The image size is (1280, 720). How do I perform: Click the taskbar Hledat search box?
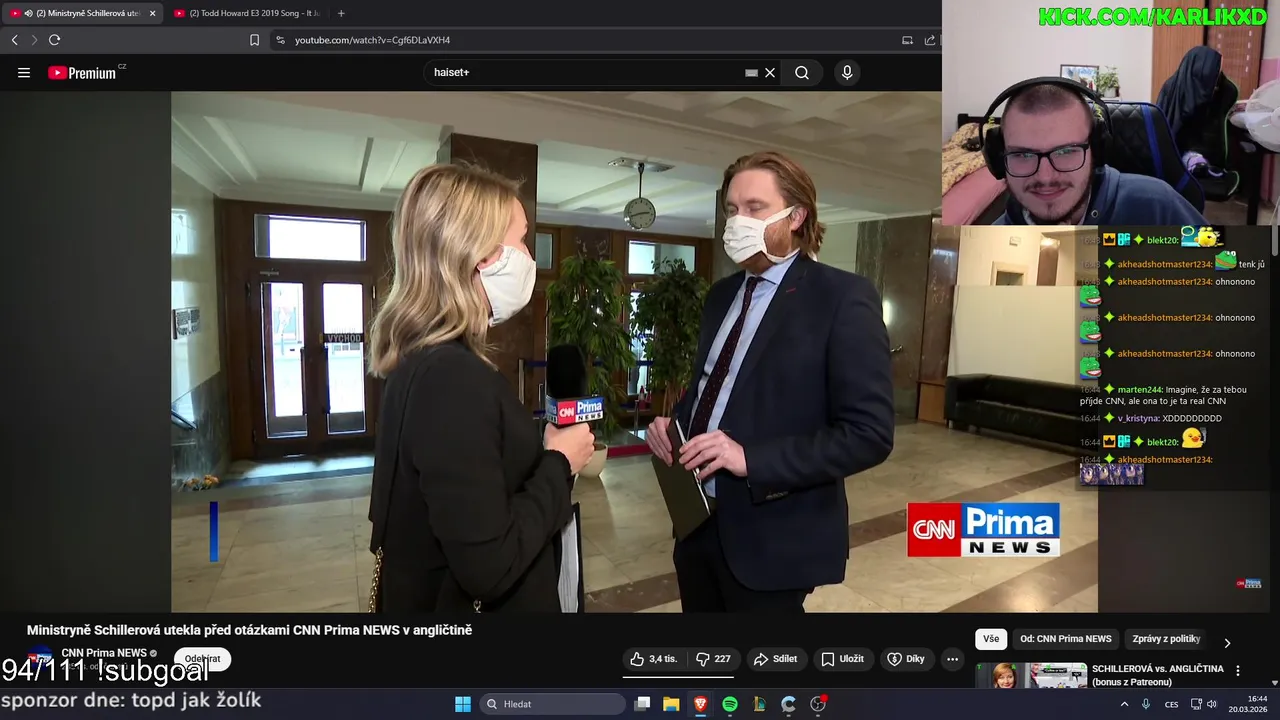(x=553, y=704)
